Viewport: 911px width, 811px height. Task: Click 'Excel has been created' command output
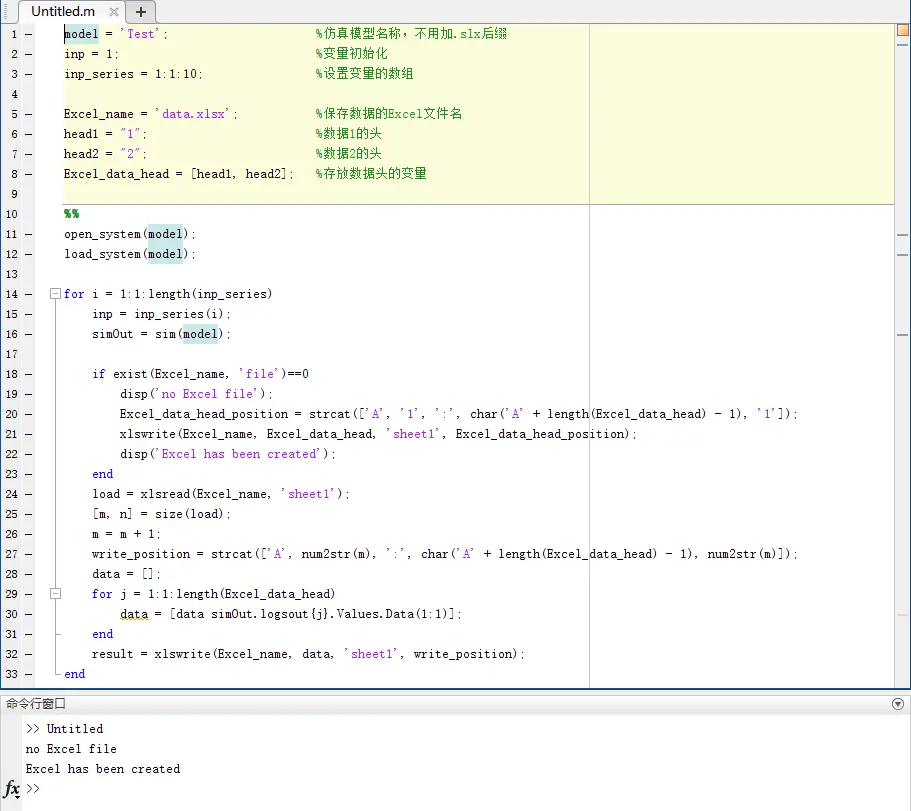tap(103, 769)
